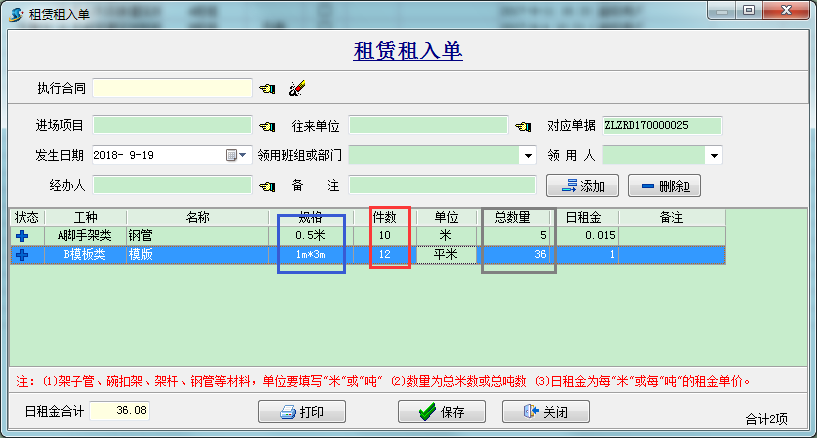Click the 添加 button
This screenshot has height=438, width=817.
[x=582, y=186]
